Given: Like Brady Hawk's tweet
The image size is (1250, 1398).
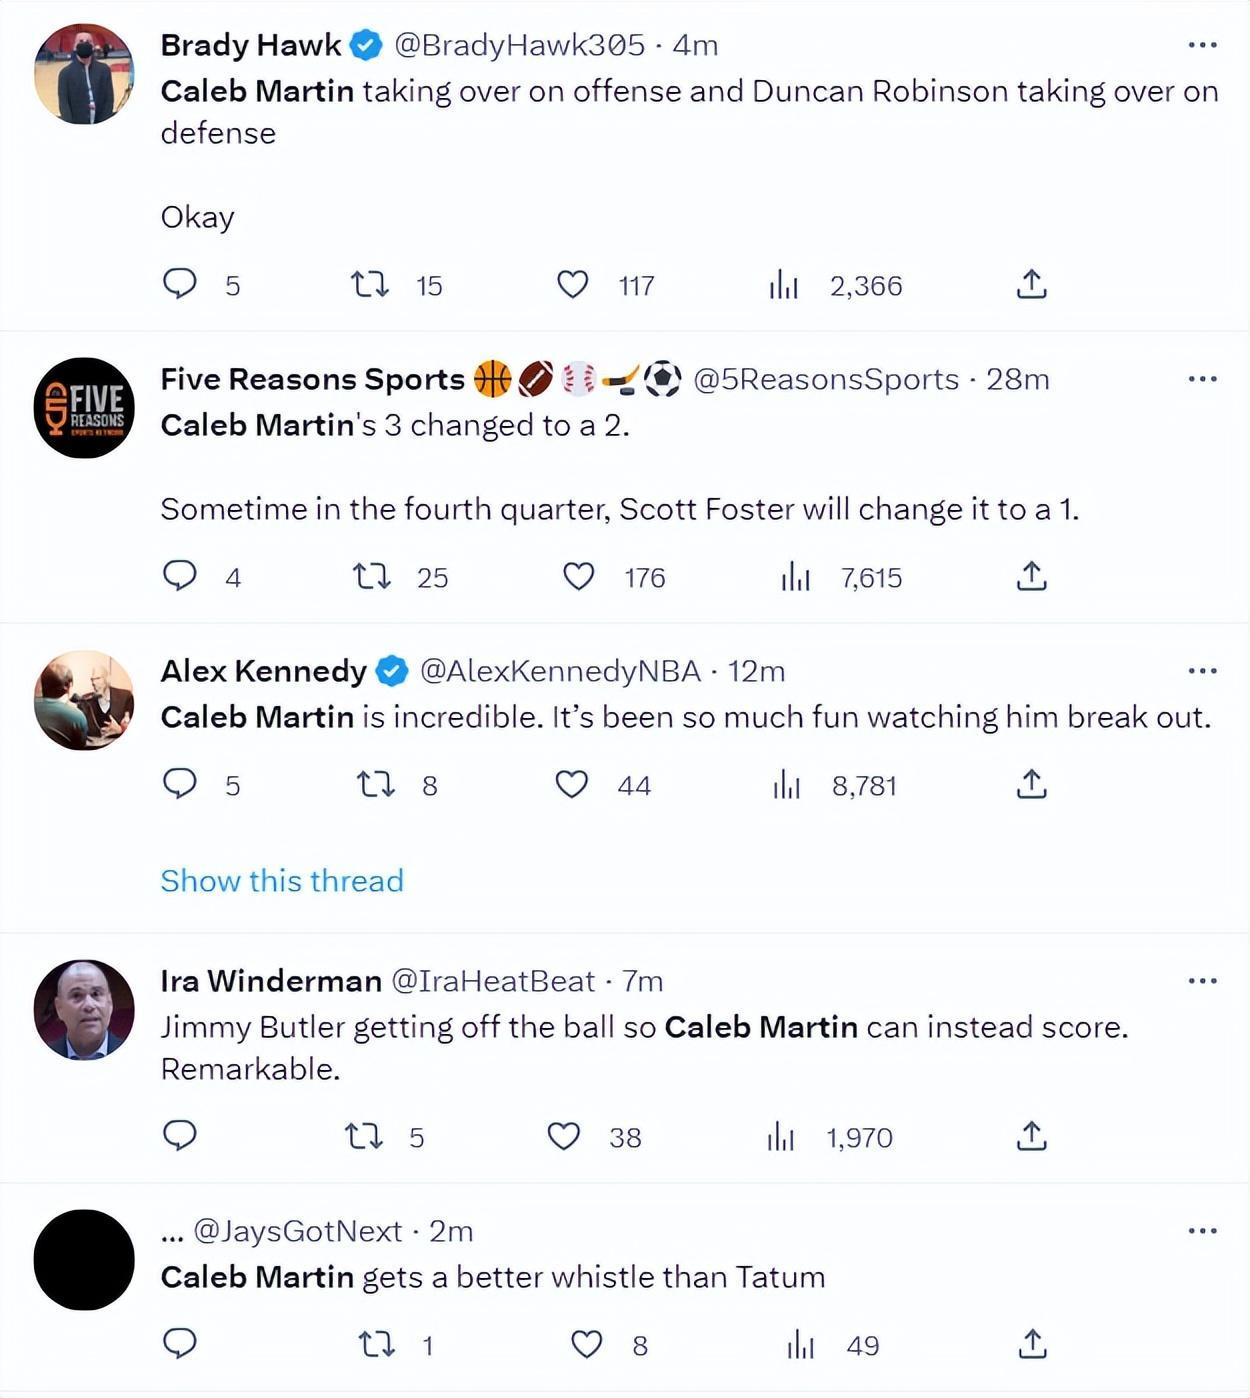Looking at the screenshot, I should [573, 285].
